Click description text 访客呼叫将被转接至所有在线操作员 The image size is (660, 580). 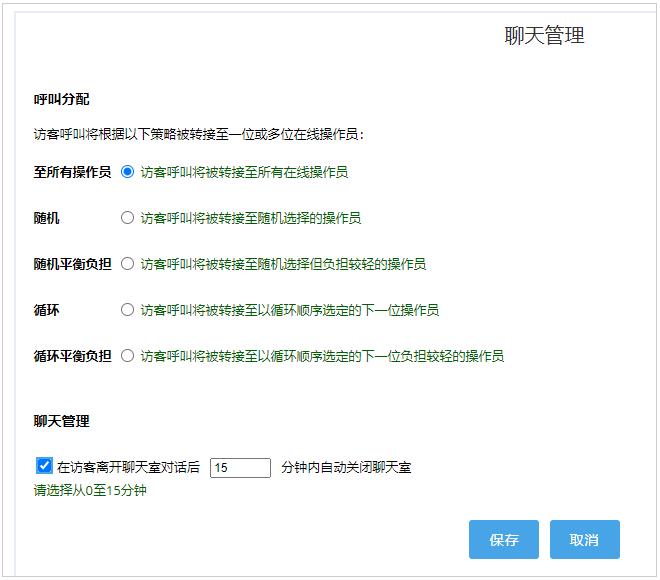click(x=244, y=172)
